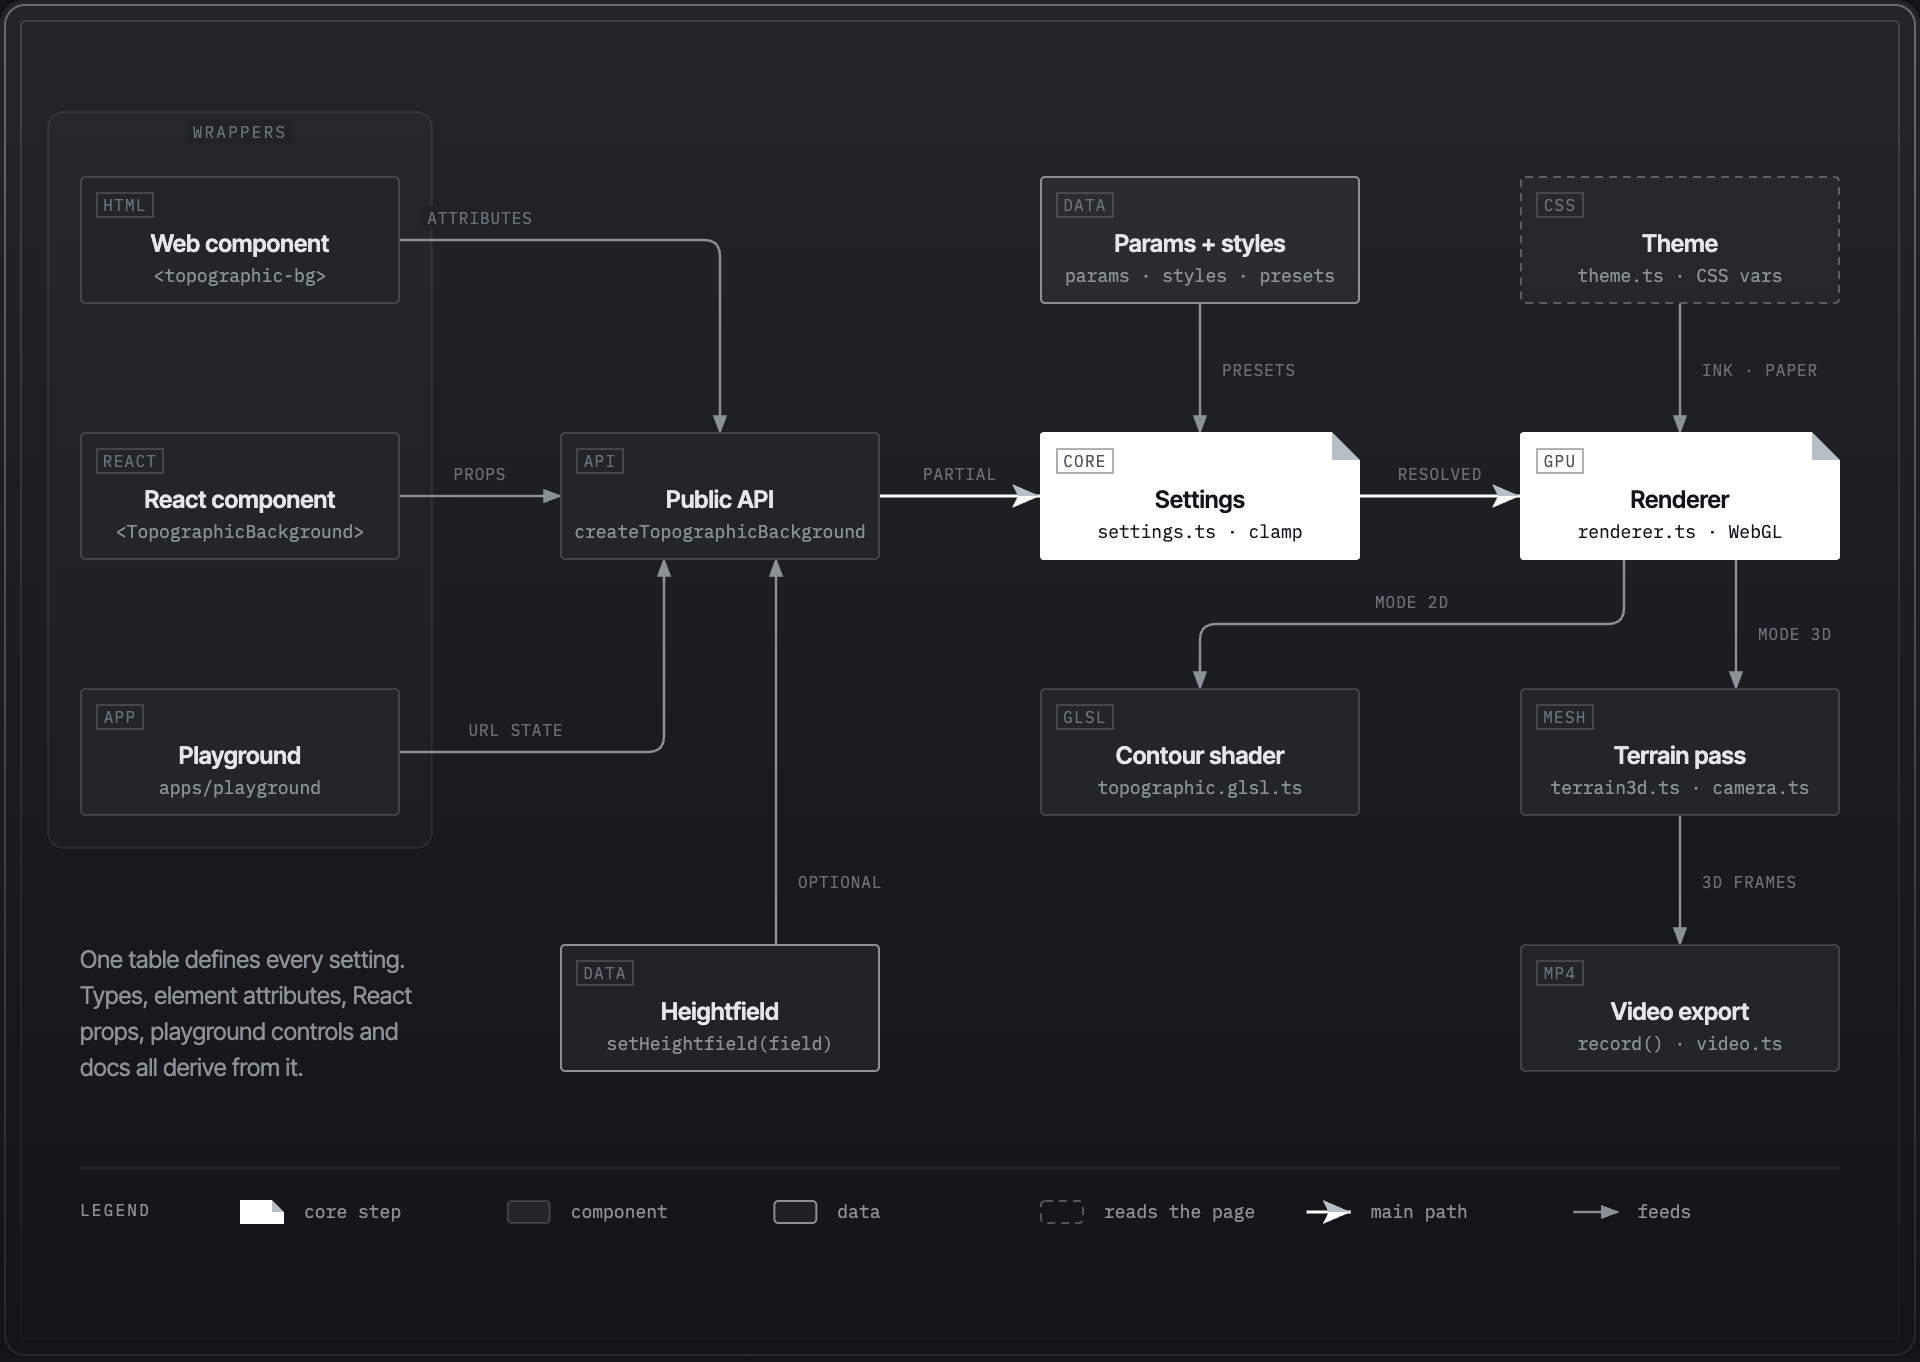Click the dashed reads-the-page legend icon
The width and height of the screenshot is (1920, 1362).
click(x=1062, y=1212)
